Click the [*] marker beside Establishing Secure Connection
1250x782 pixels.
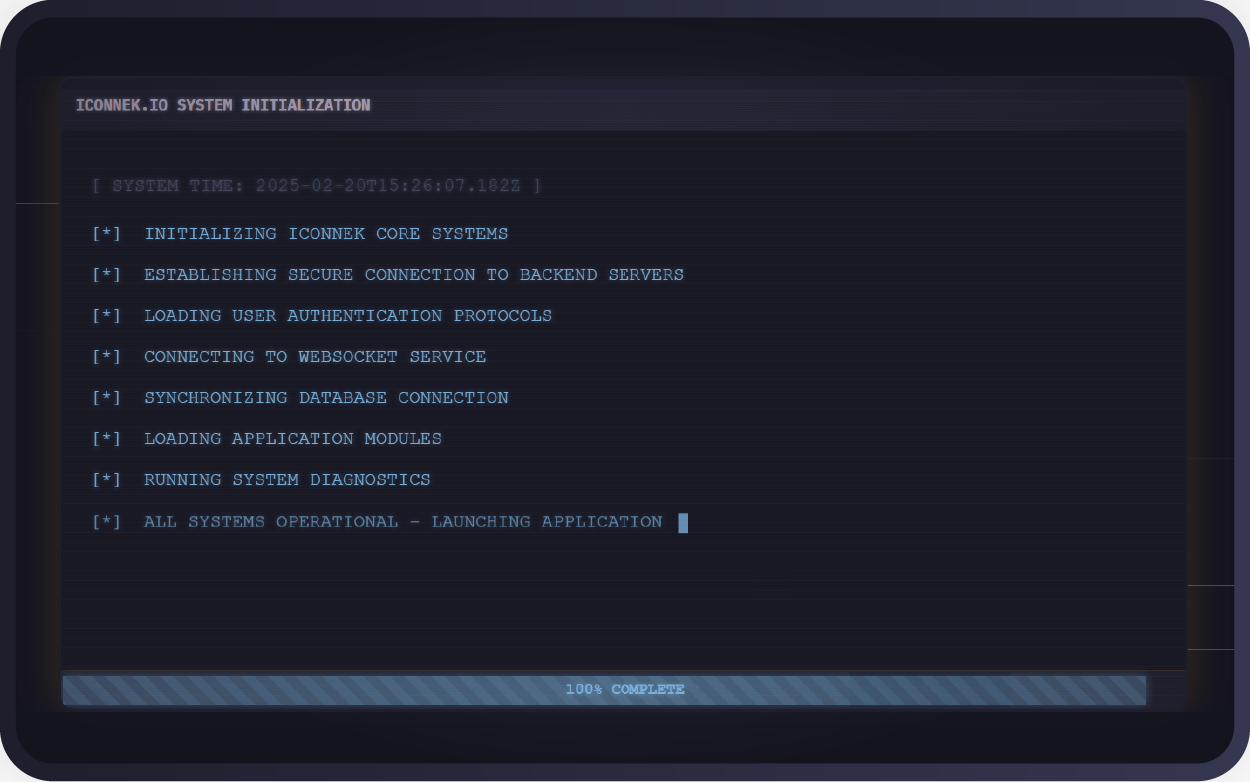click(106, 275)
